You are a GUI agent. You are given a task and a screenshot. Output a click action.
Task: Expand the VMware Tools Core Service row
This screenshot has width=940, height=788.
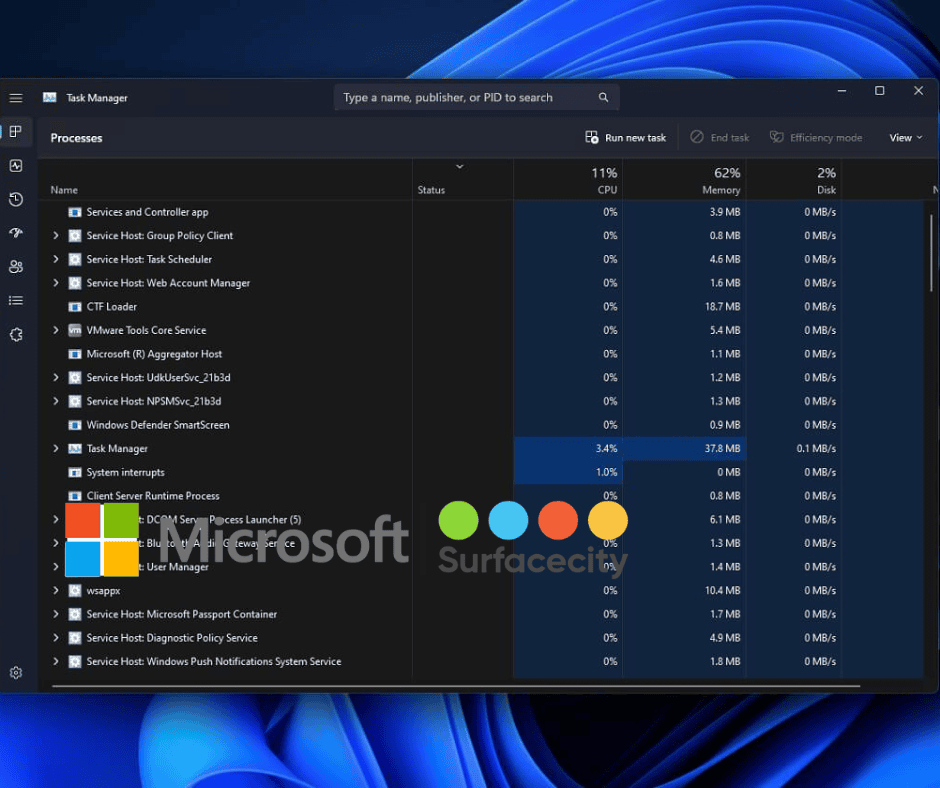(x=56, y=330)
